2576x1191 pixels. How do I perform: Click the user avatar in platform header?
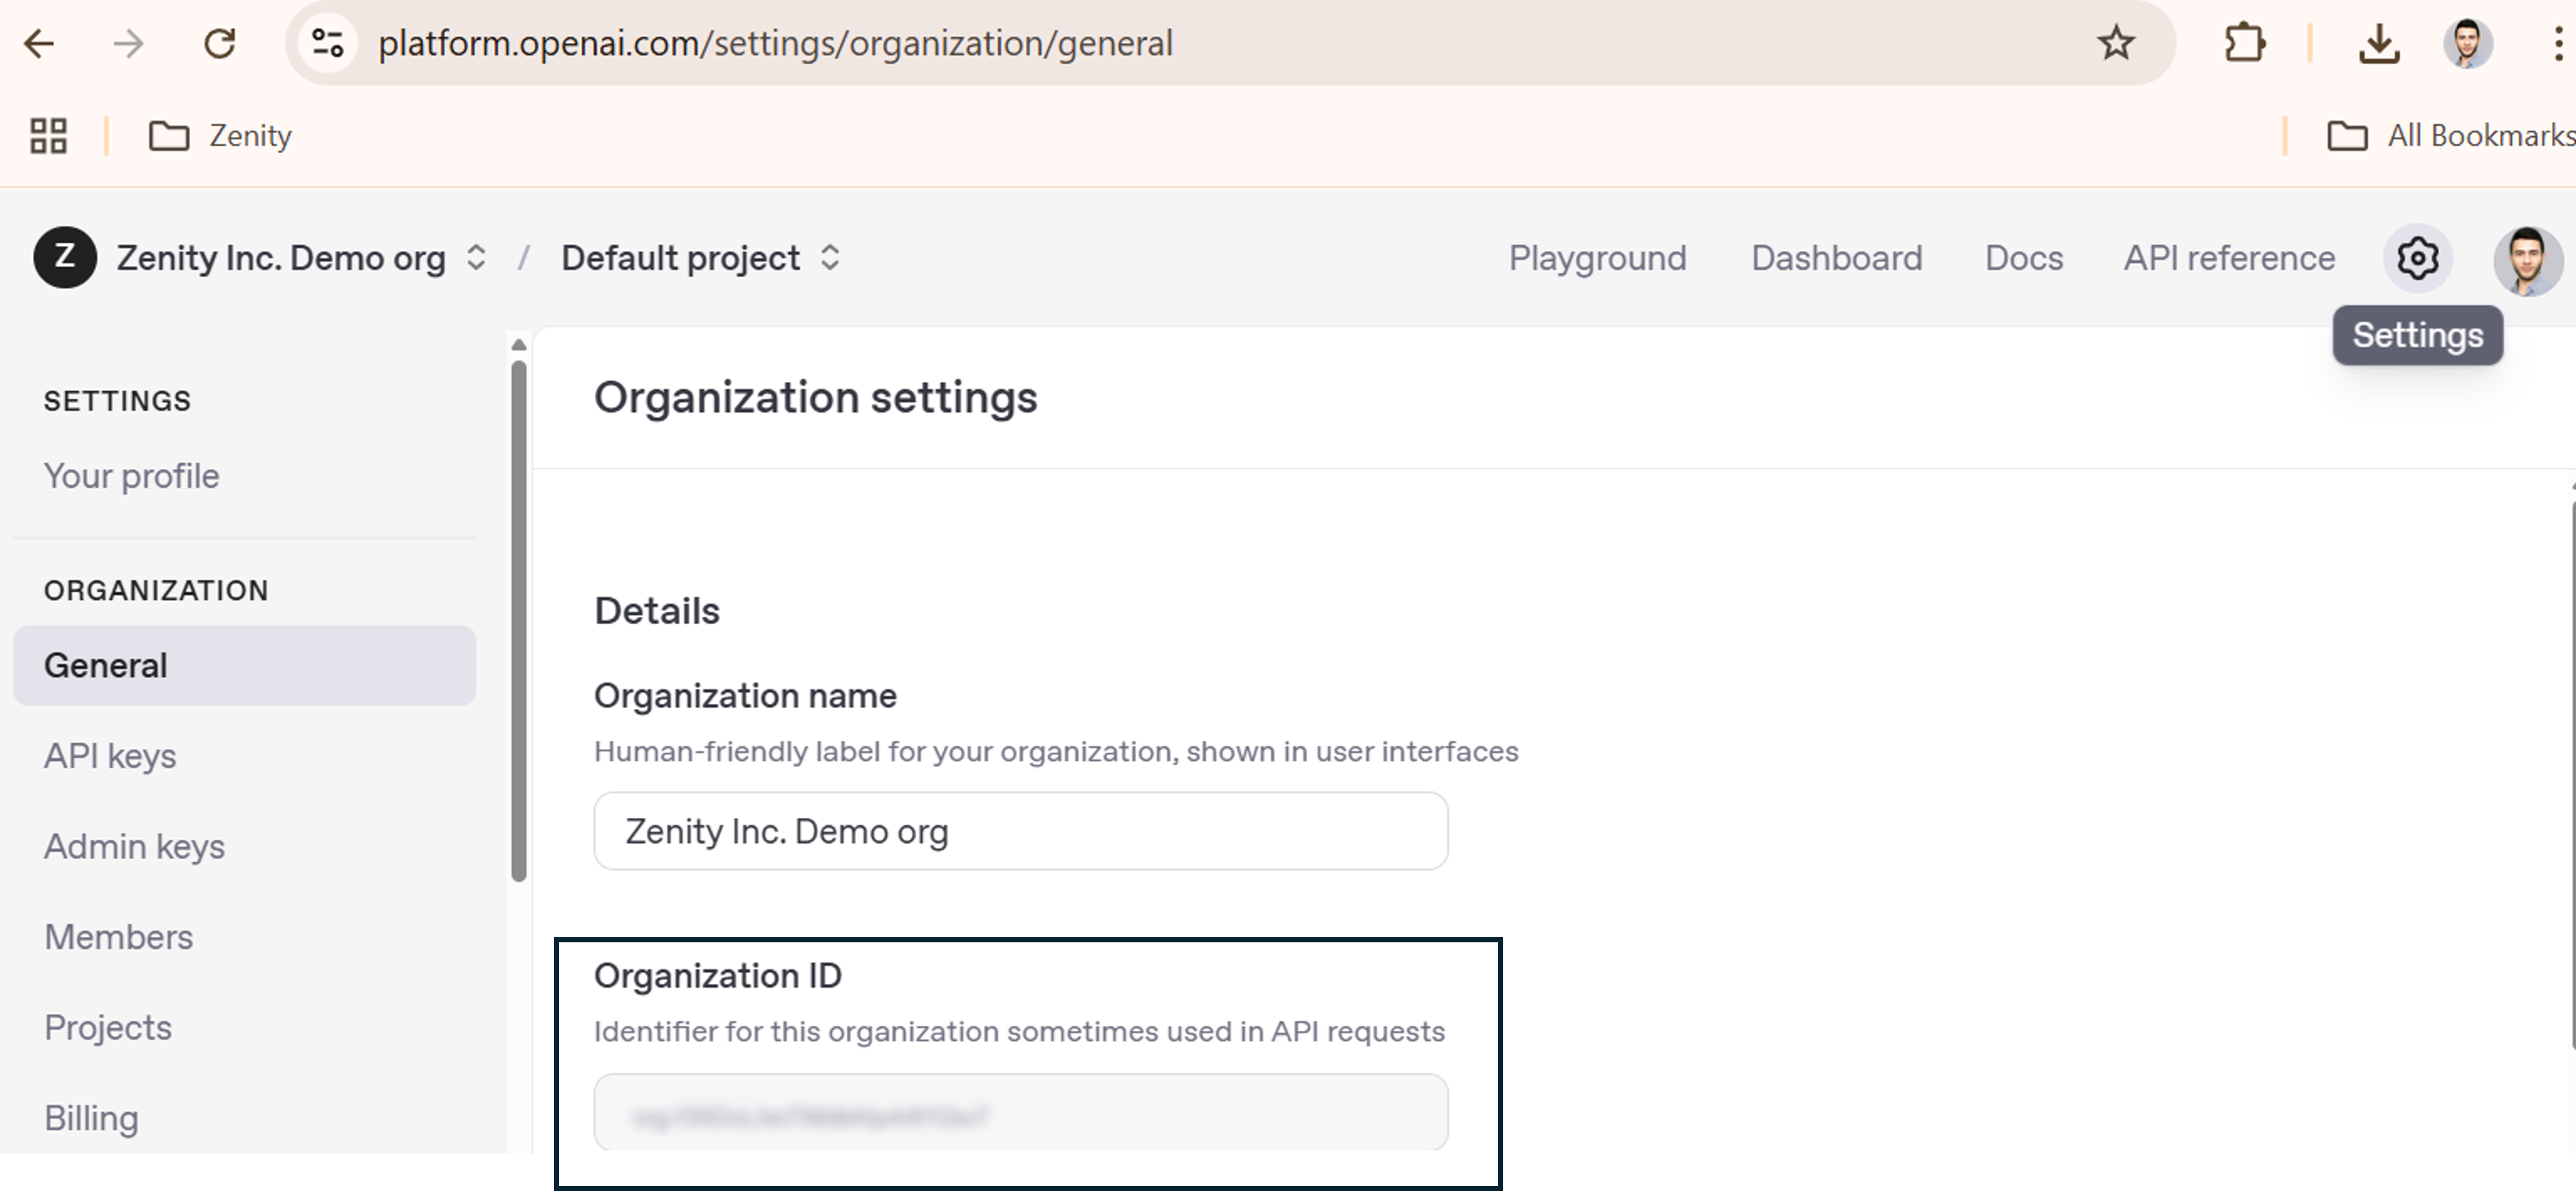(x=2527, y=260)
